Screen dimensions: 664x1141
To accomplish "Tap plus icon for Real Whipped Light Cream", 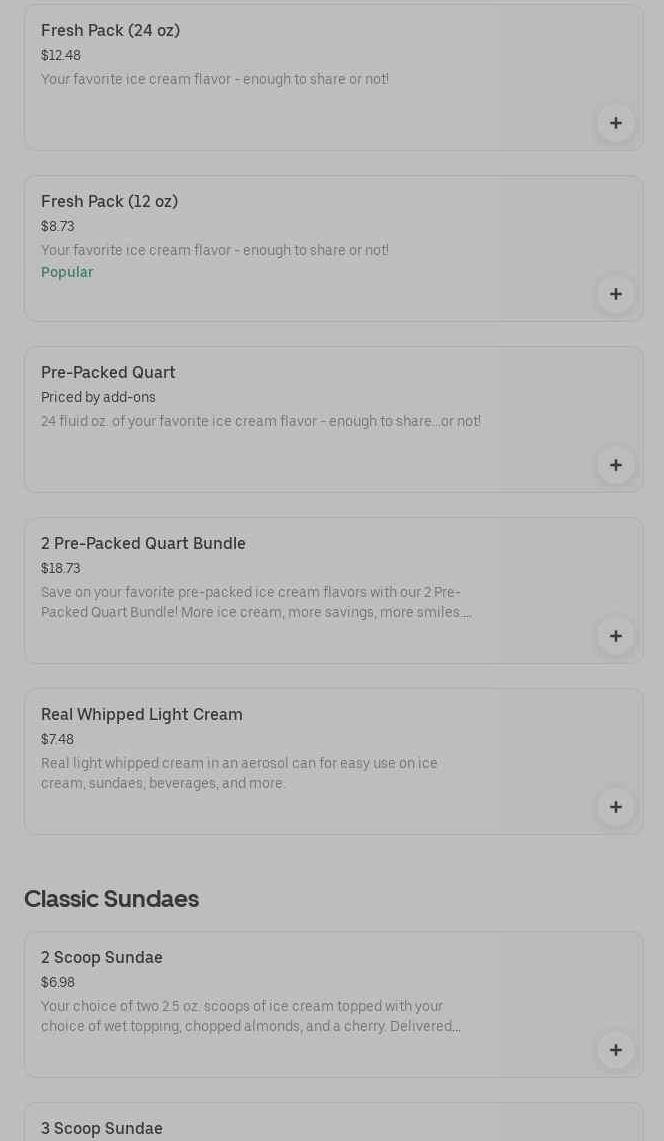I will pos(616,807).
